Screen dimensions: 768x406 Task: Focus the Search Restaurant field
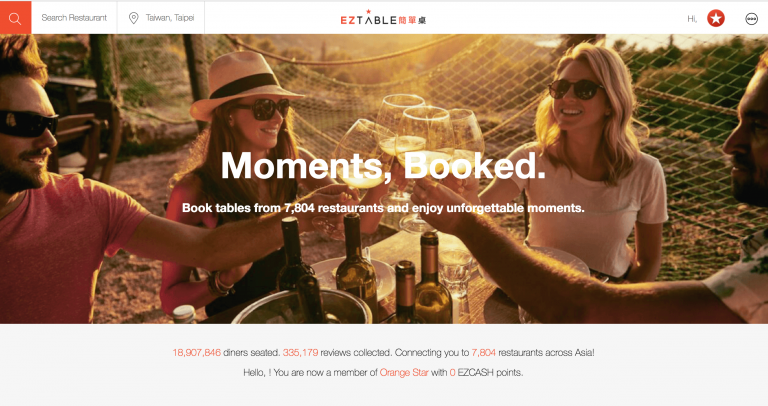click(x=74, y=18)
